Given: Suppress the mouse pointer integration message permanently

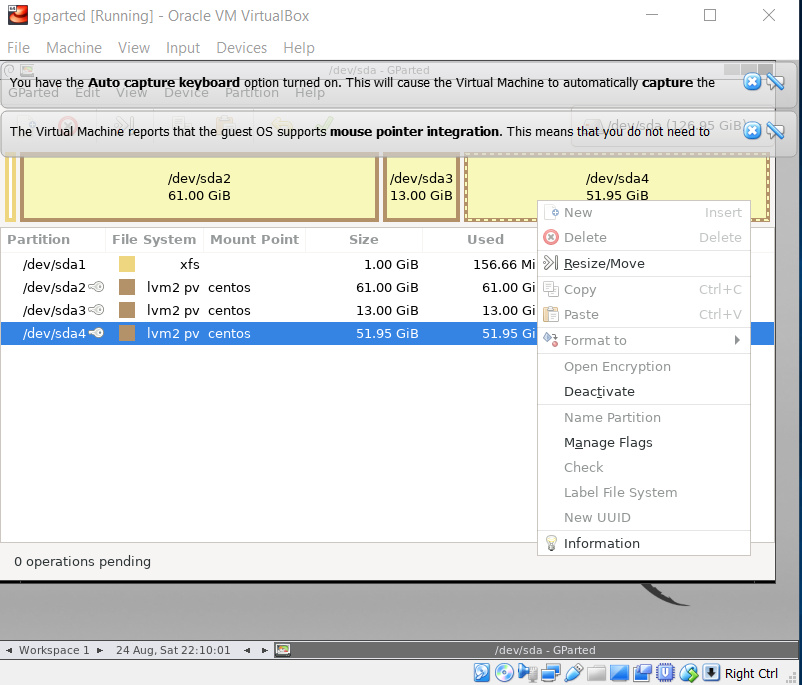Looking at the screenshot, I should point(775,131).
